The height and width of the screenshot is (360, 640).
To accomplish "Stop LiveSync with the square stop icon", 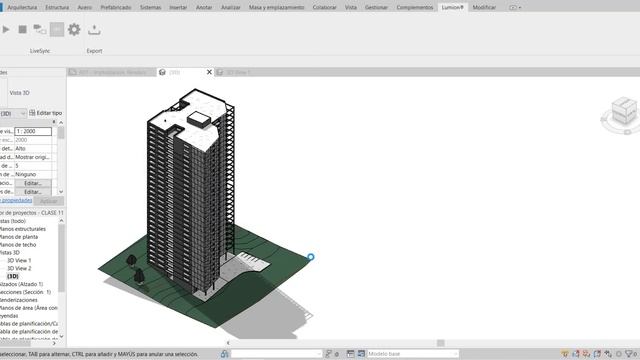I will click(x=22, y=29).
